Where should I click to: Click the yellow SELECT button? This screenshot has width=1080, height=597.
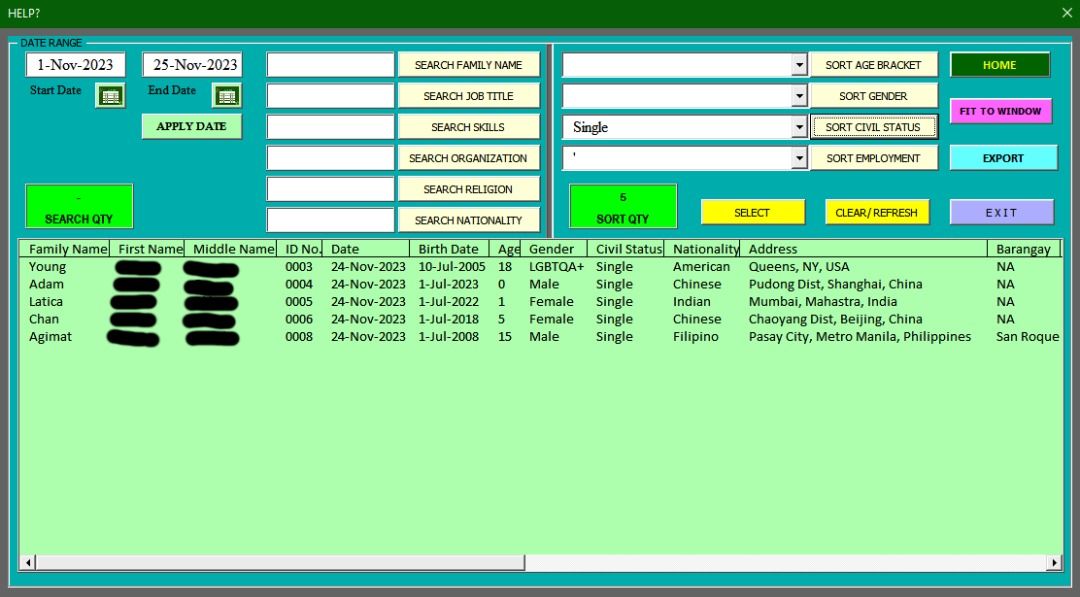(753, 212)
